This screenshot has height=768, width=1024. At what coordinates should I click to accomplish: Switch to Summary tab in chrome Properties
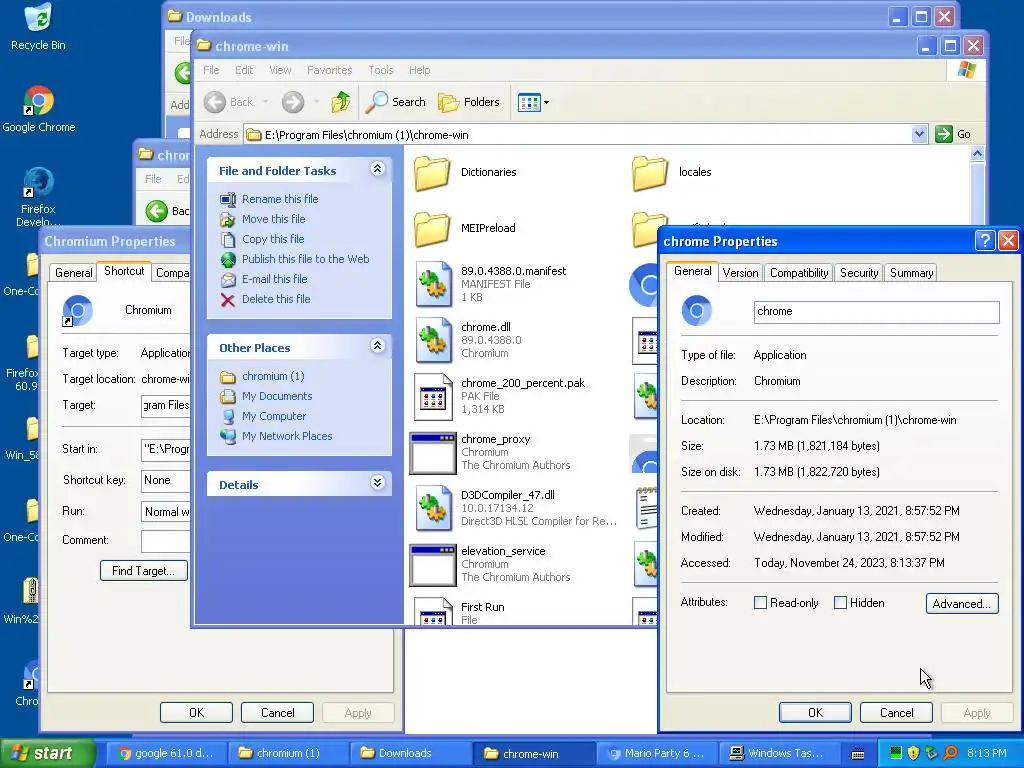pyautogui.click(x=911, y=273)
